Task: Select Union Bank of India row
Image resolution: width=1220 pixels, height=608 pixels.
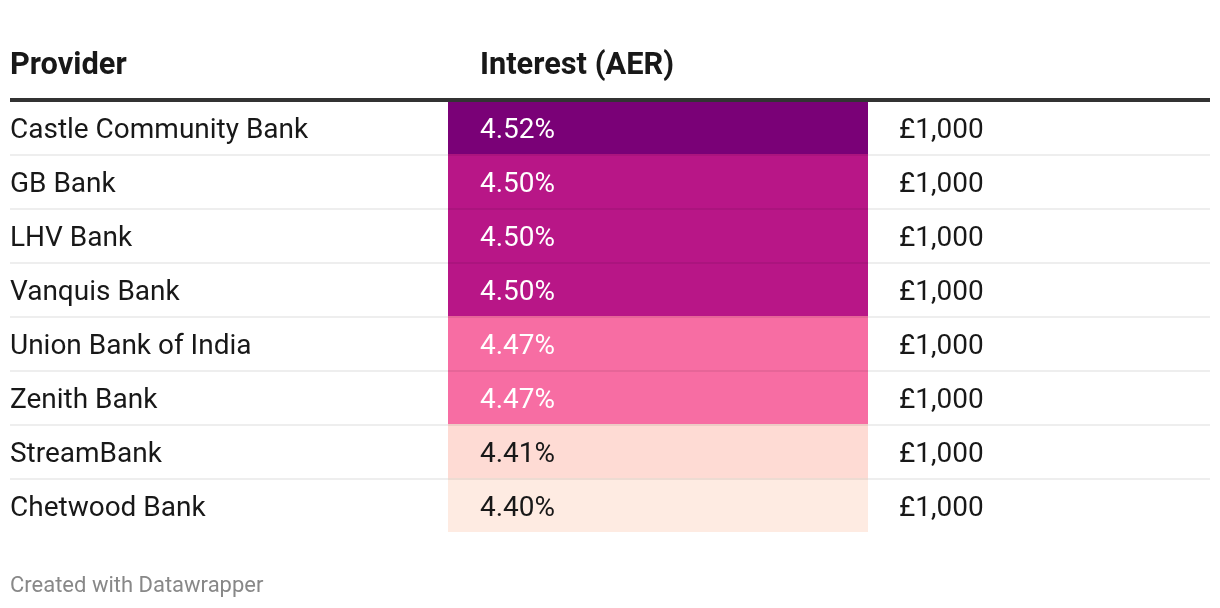Action: (130, 345)
